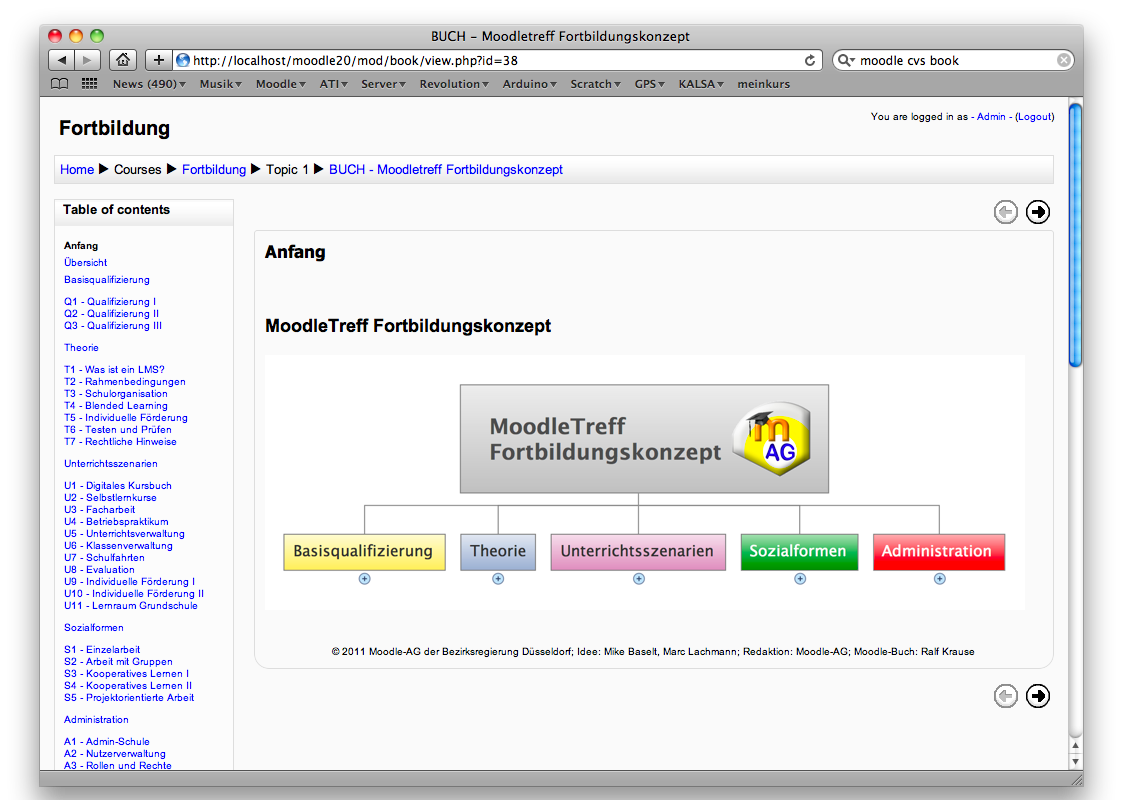Expand plus icon under Unterrichtsszenarien box

click(x=639, y=579)
